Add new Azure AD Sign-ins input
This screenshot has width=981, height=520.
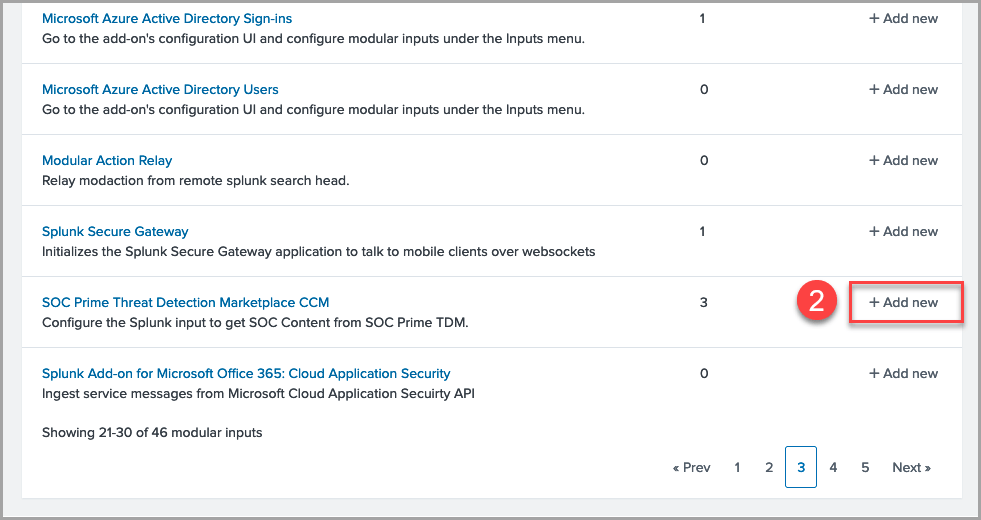coord(903,18)
